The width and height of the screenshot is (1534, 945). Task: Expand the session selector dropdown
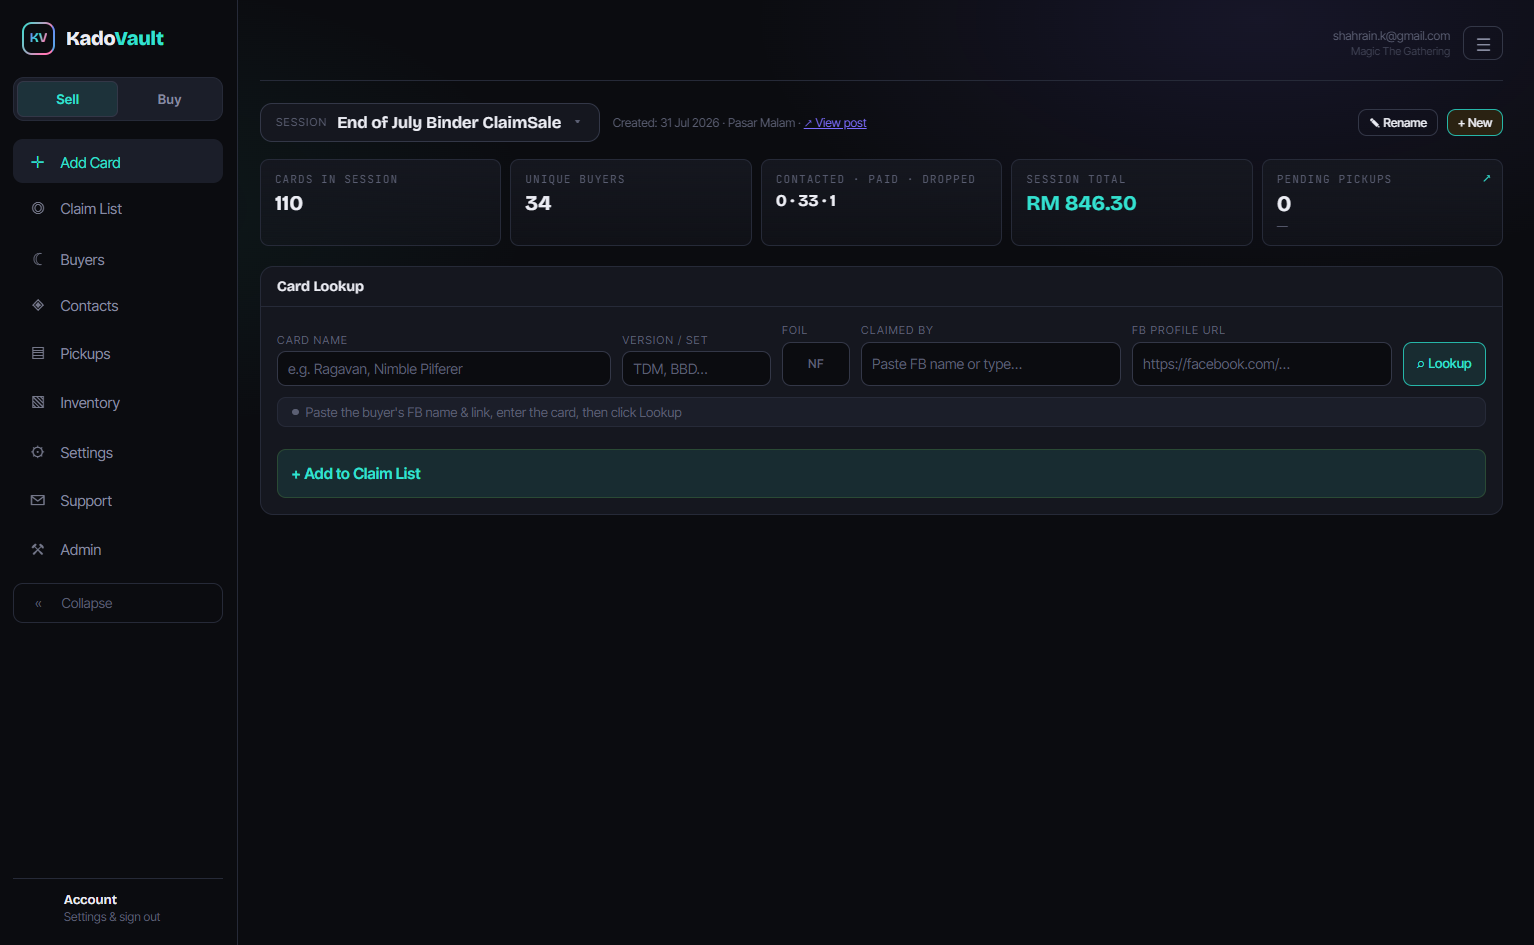pyautogui.click(x=430, y=122)
